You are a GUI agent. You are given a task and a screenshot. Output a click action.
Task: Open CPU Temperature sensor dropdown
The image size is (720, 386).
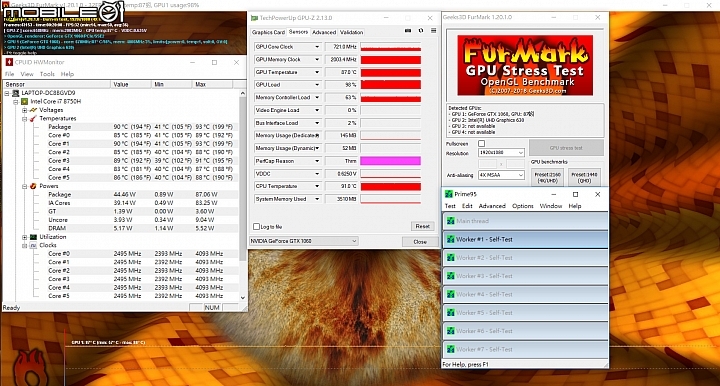click(317, 186)
